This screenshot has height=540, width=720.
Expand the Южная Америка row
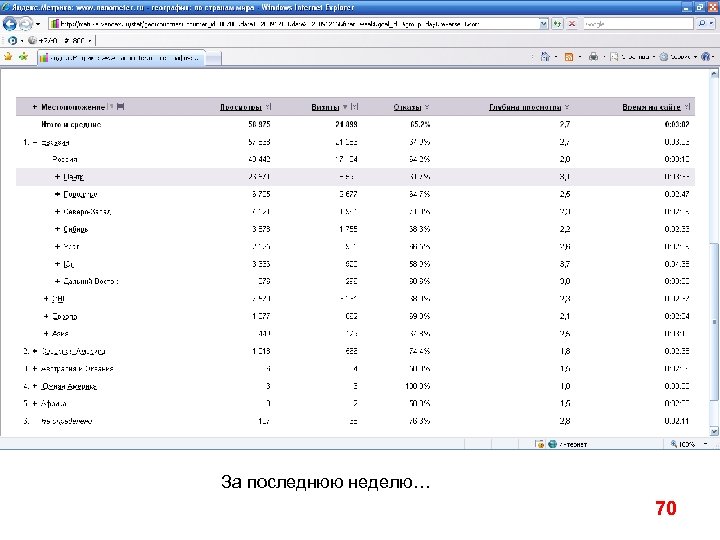pyautogui.click(x=34, y=386)
